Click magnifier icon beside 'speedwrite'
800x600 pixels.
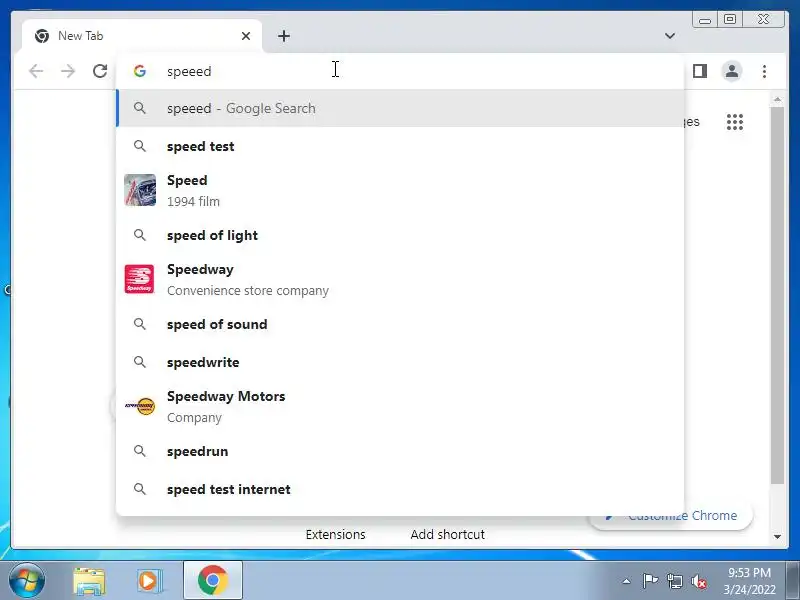pyautogui.click(x=140, y=362)
